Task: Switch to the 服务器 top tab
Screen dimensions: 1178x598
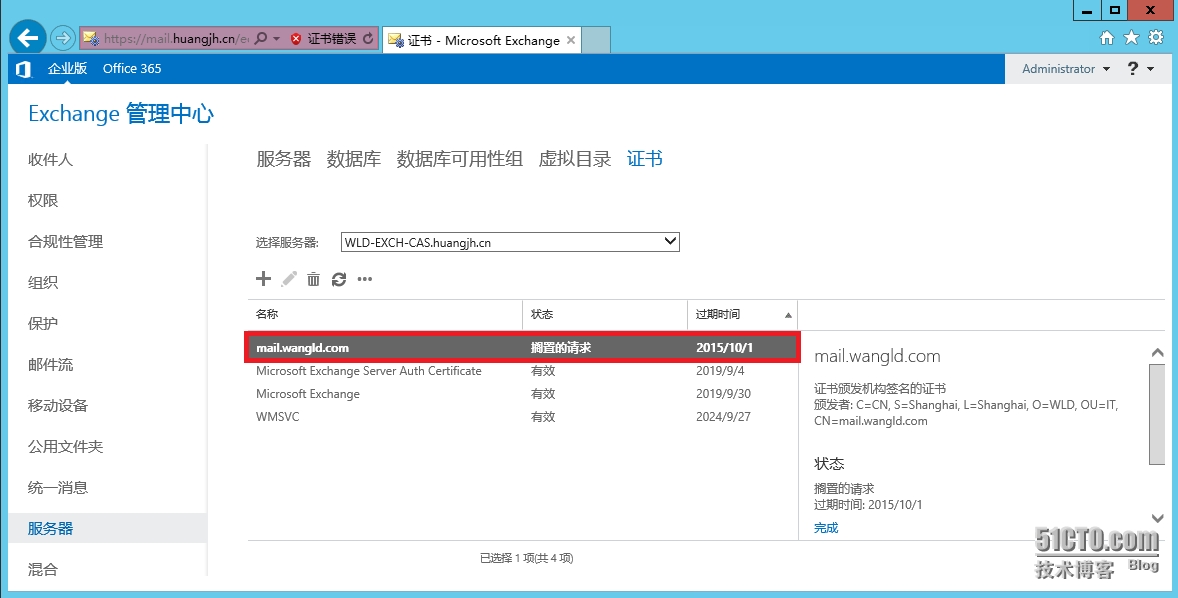Action: click(x=283, y=159)
